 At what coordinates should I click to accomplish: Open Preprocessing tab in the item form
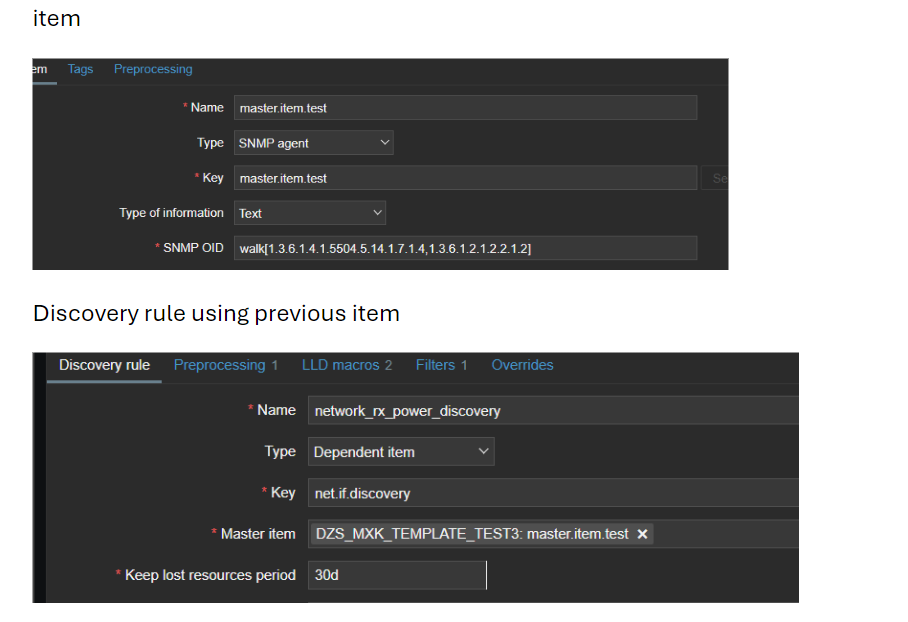(153, 69)
